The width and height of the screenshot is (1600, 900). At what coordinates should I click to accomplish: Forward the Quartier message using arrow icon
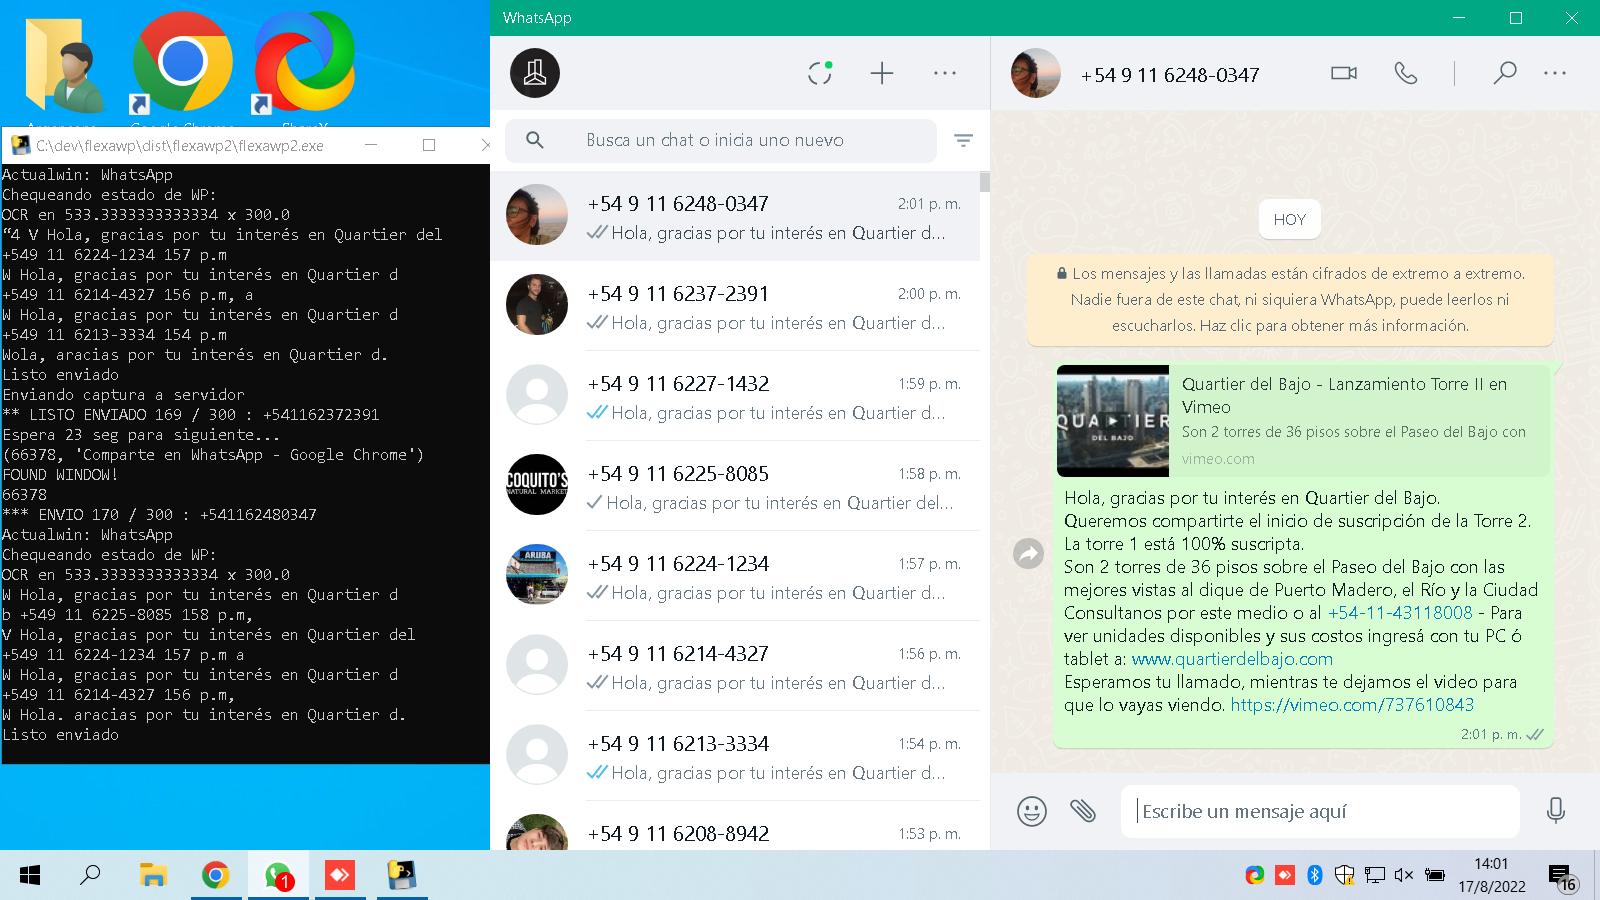[x=1028, y=553]
